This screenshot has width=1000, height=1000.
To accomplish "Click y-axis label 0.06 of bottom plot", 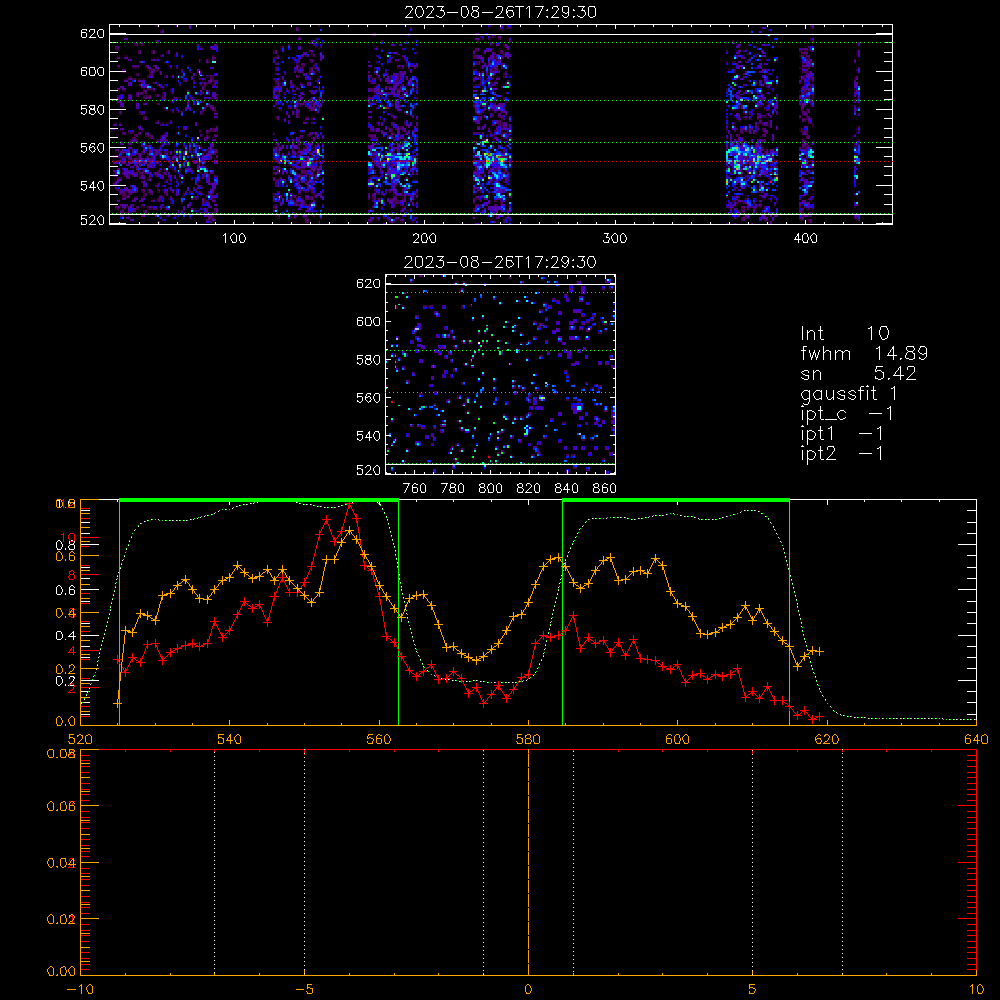I will pos(61,806).
